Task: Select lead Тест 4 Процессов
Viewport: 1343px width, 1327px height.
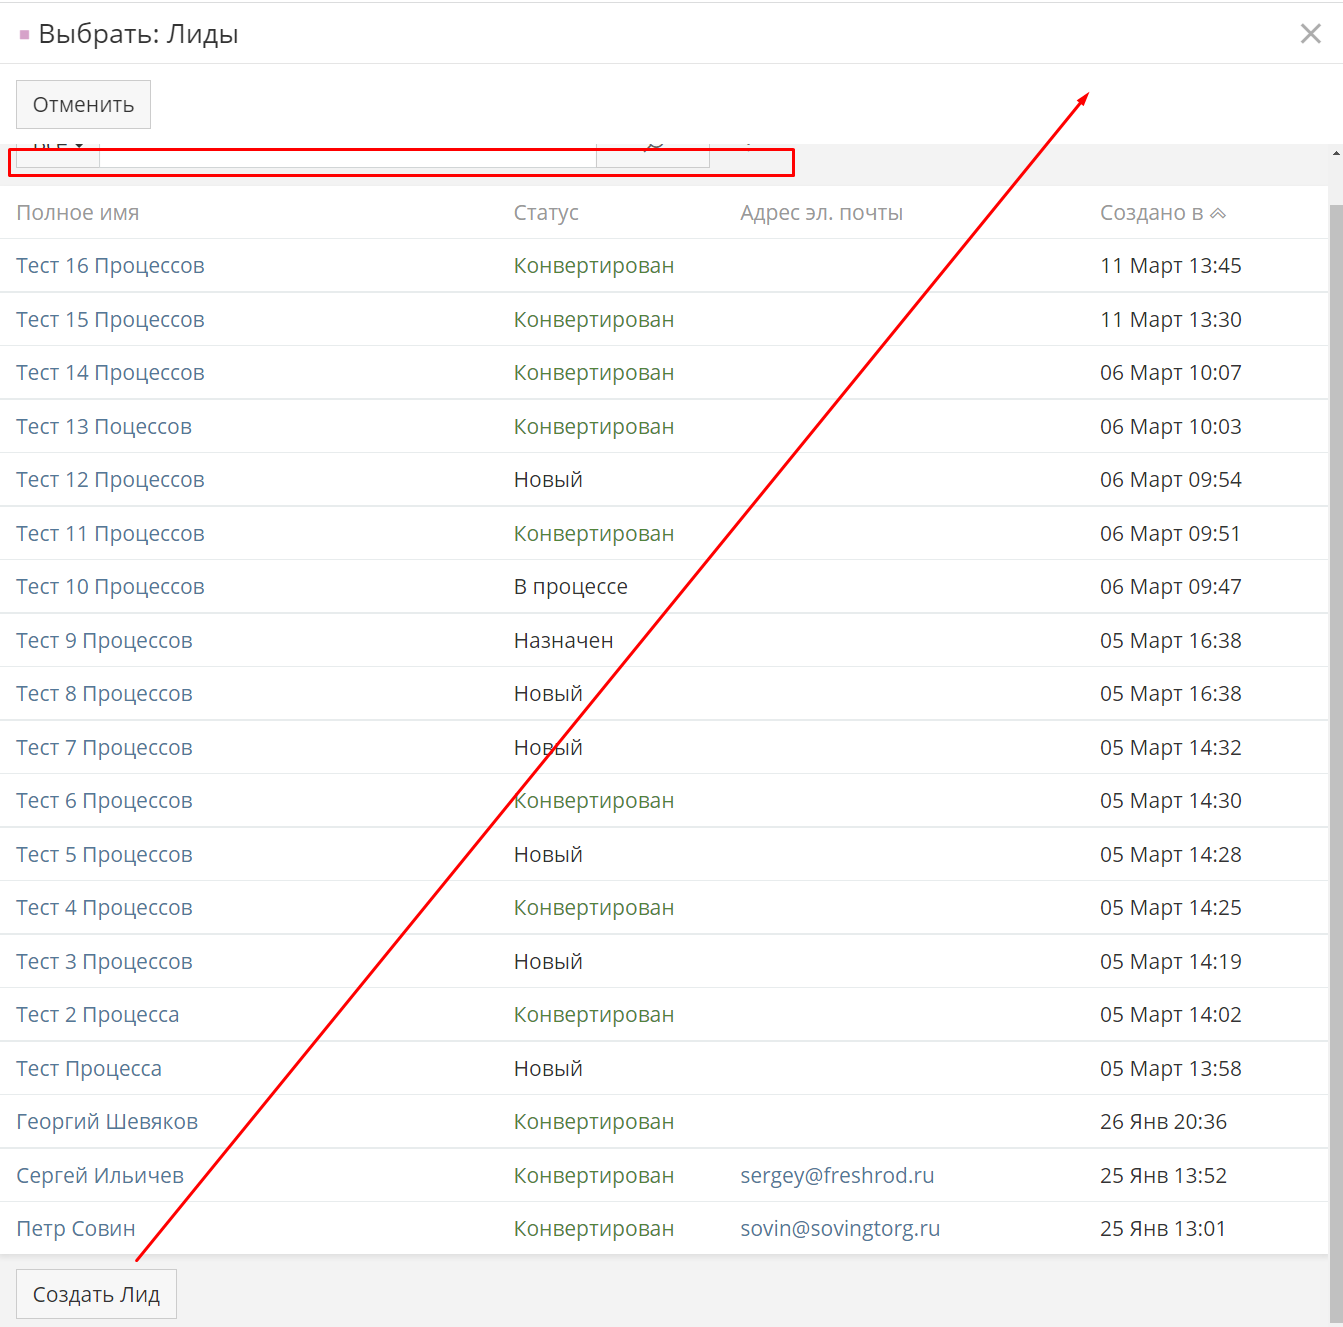Action: [x=104, y=908]
